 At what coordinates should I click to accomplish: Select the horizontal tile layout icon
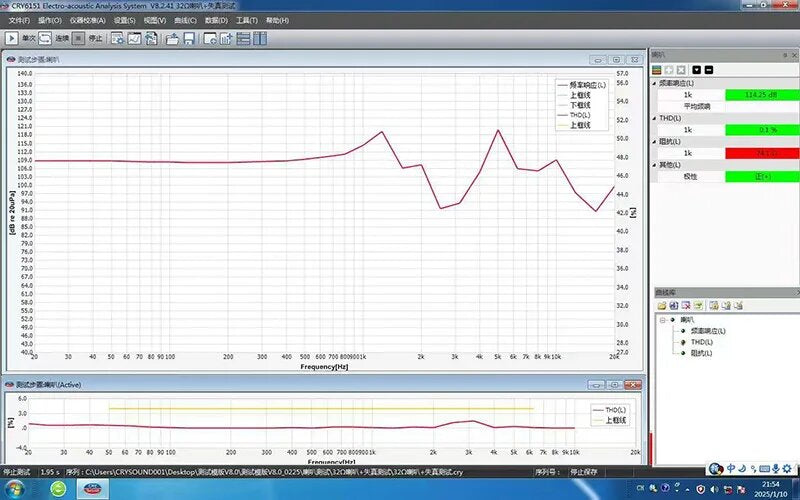tap(242, 39)
